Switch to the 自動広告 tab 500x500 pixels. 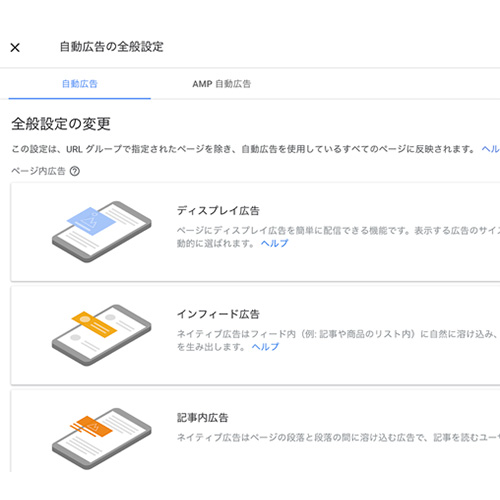click(x=80, y=84)
